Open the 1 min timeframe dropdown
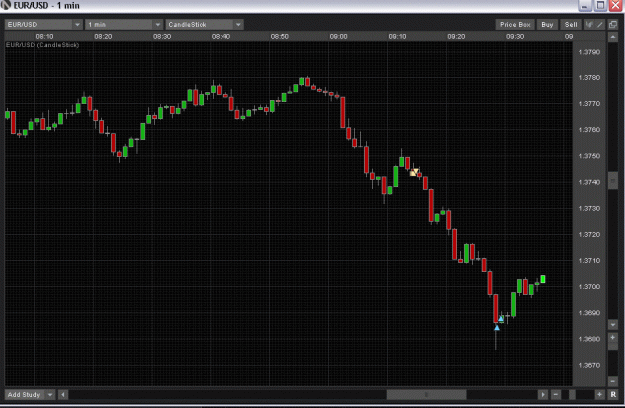Image resolution: width=625 pixels, height=408 pixels. coord(124,25)
